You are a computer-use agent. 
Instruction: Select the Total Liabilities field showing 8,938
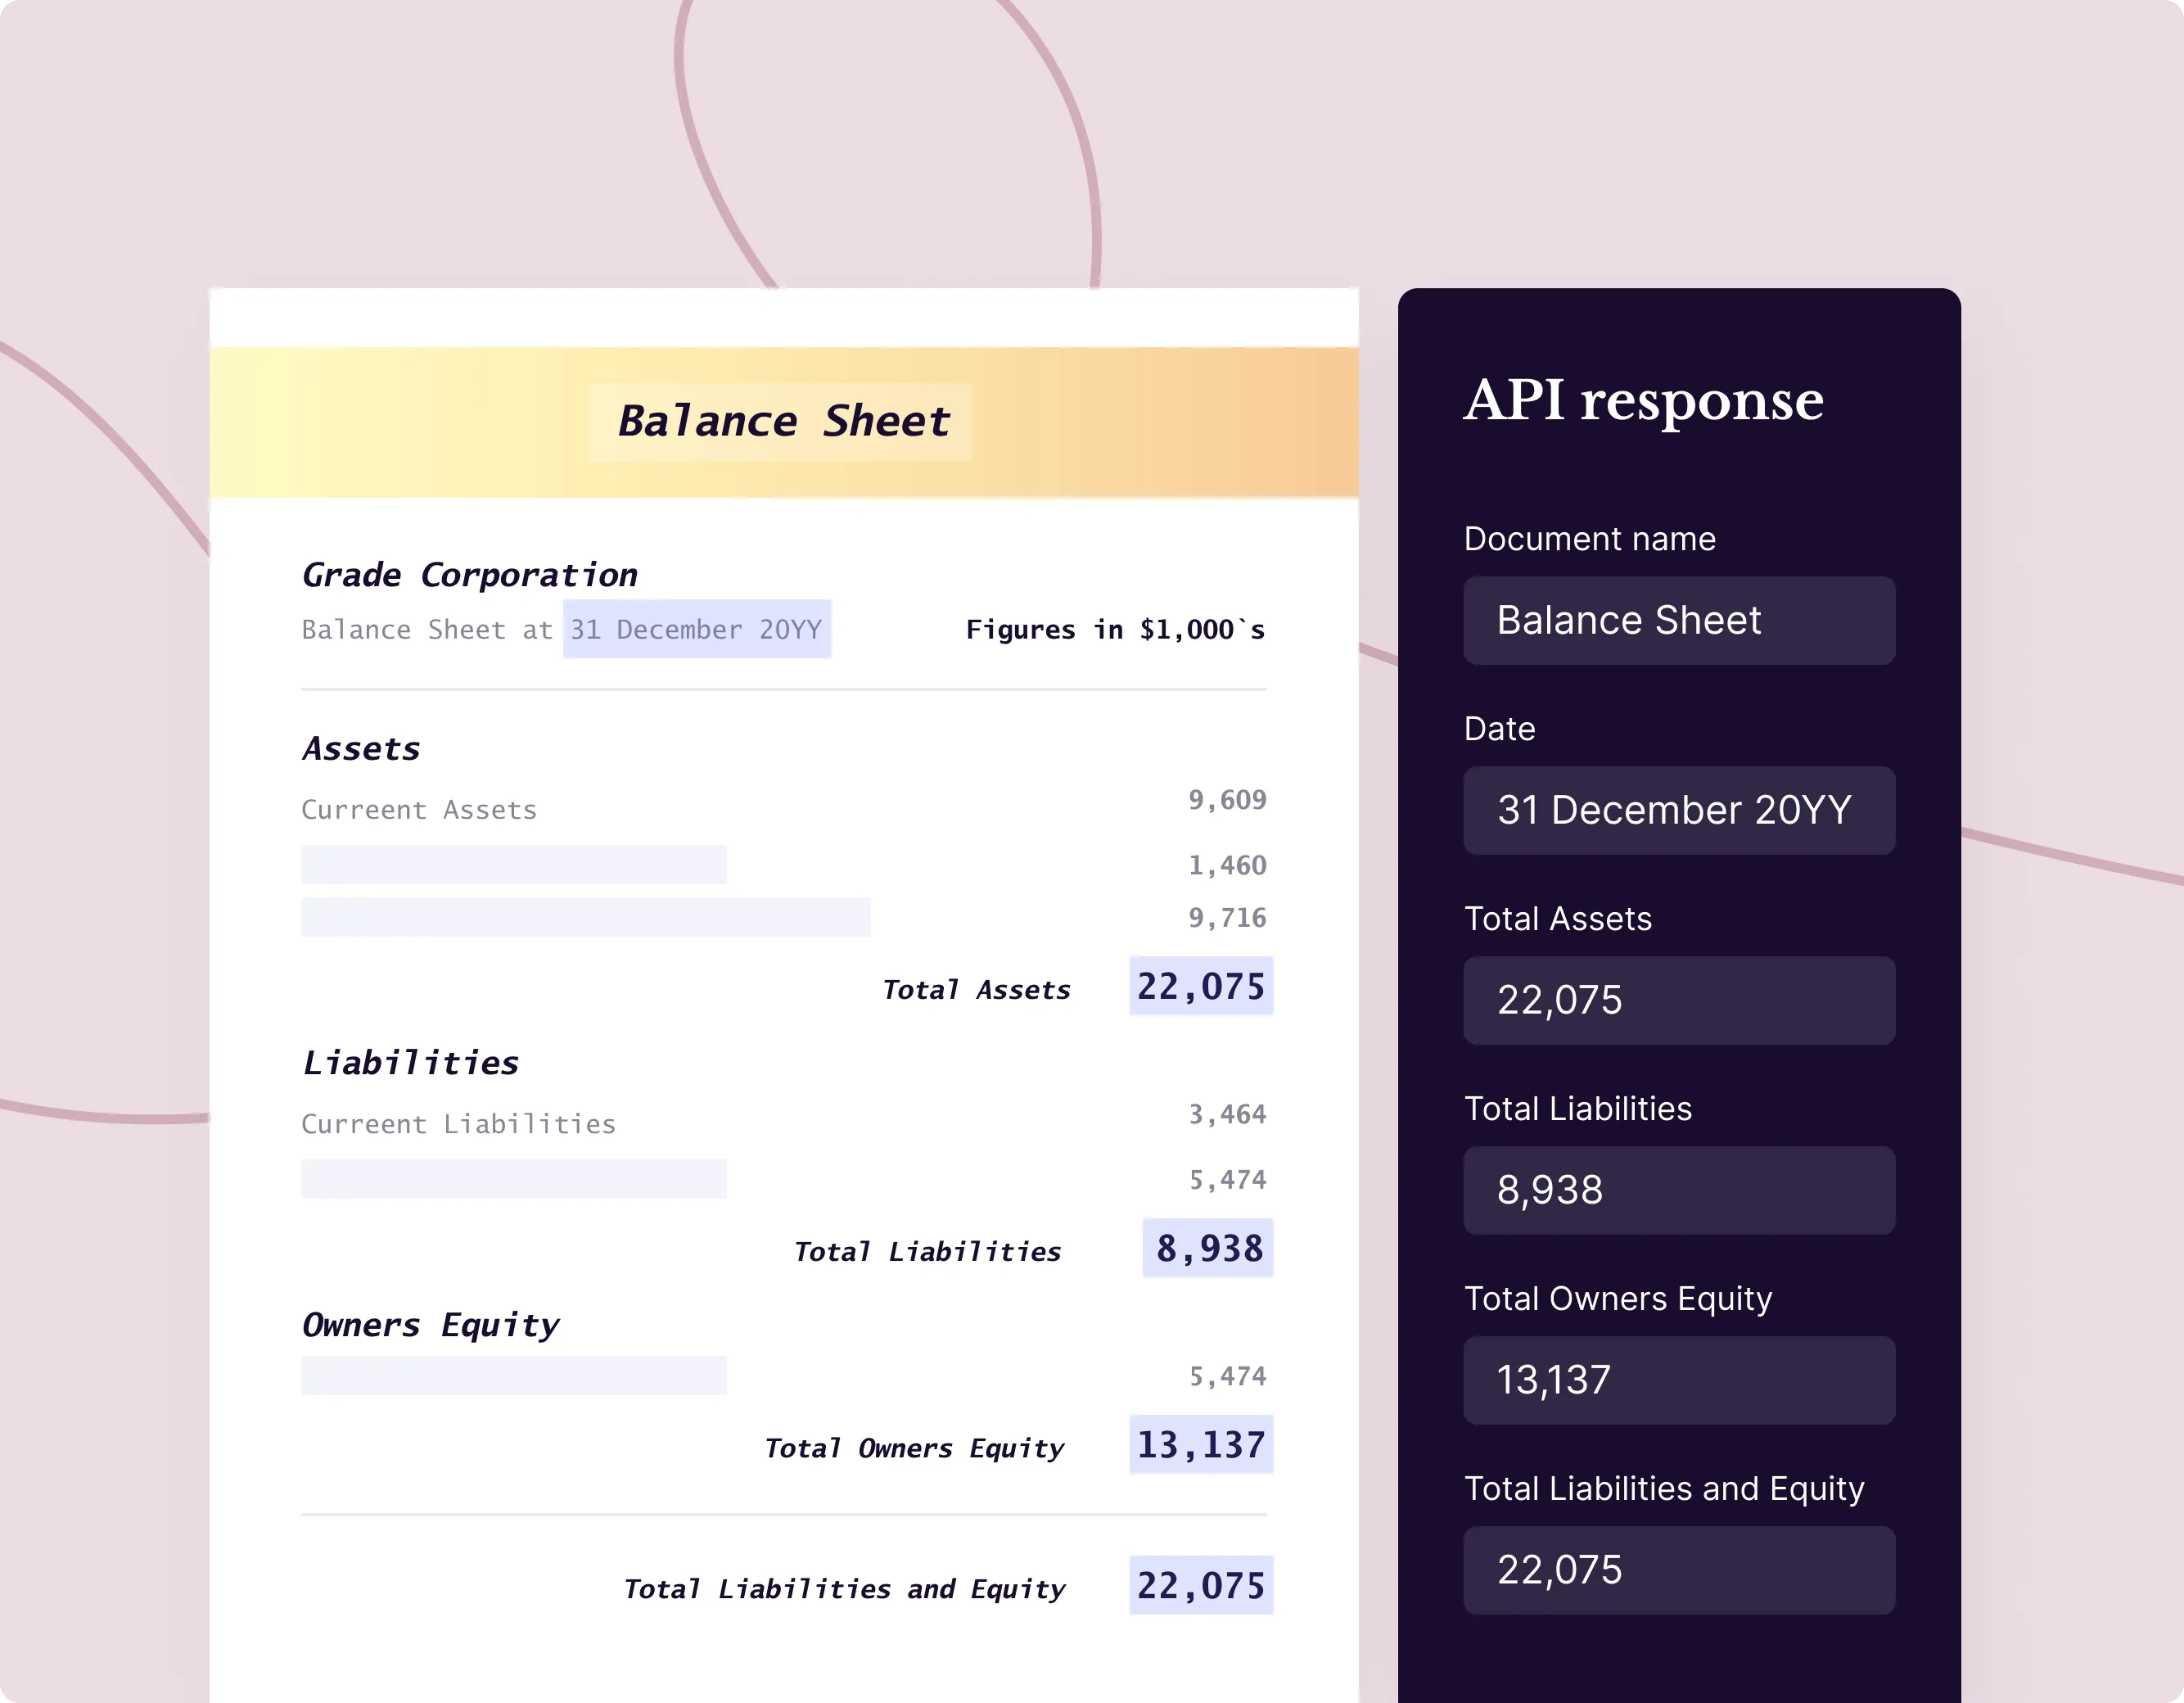(1678, 1190)
